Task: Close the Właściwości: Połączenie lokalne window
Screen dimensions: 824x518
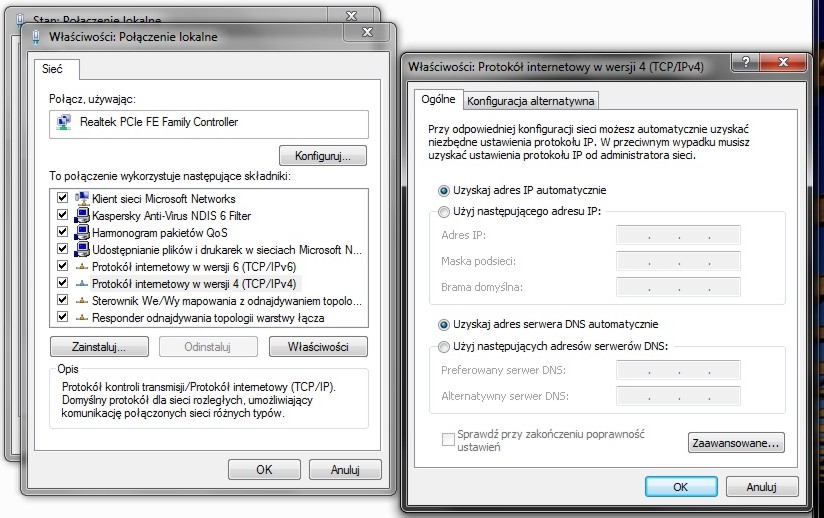Action: point(367,32)
